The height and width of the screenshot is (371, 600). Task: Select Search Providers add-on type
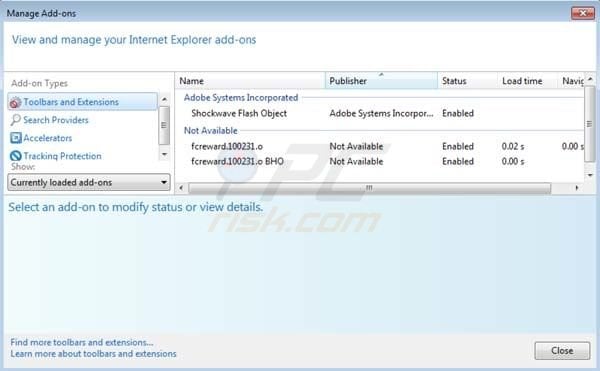tap(56, 120)
